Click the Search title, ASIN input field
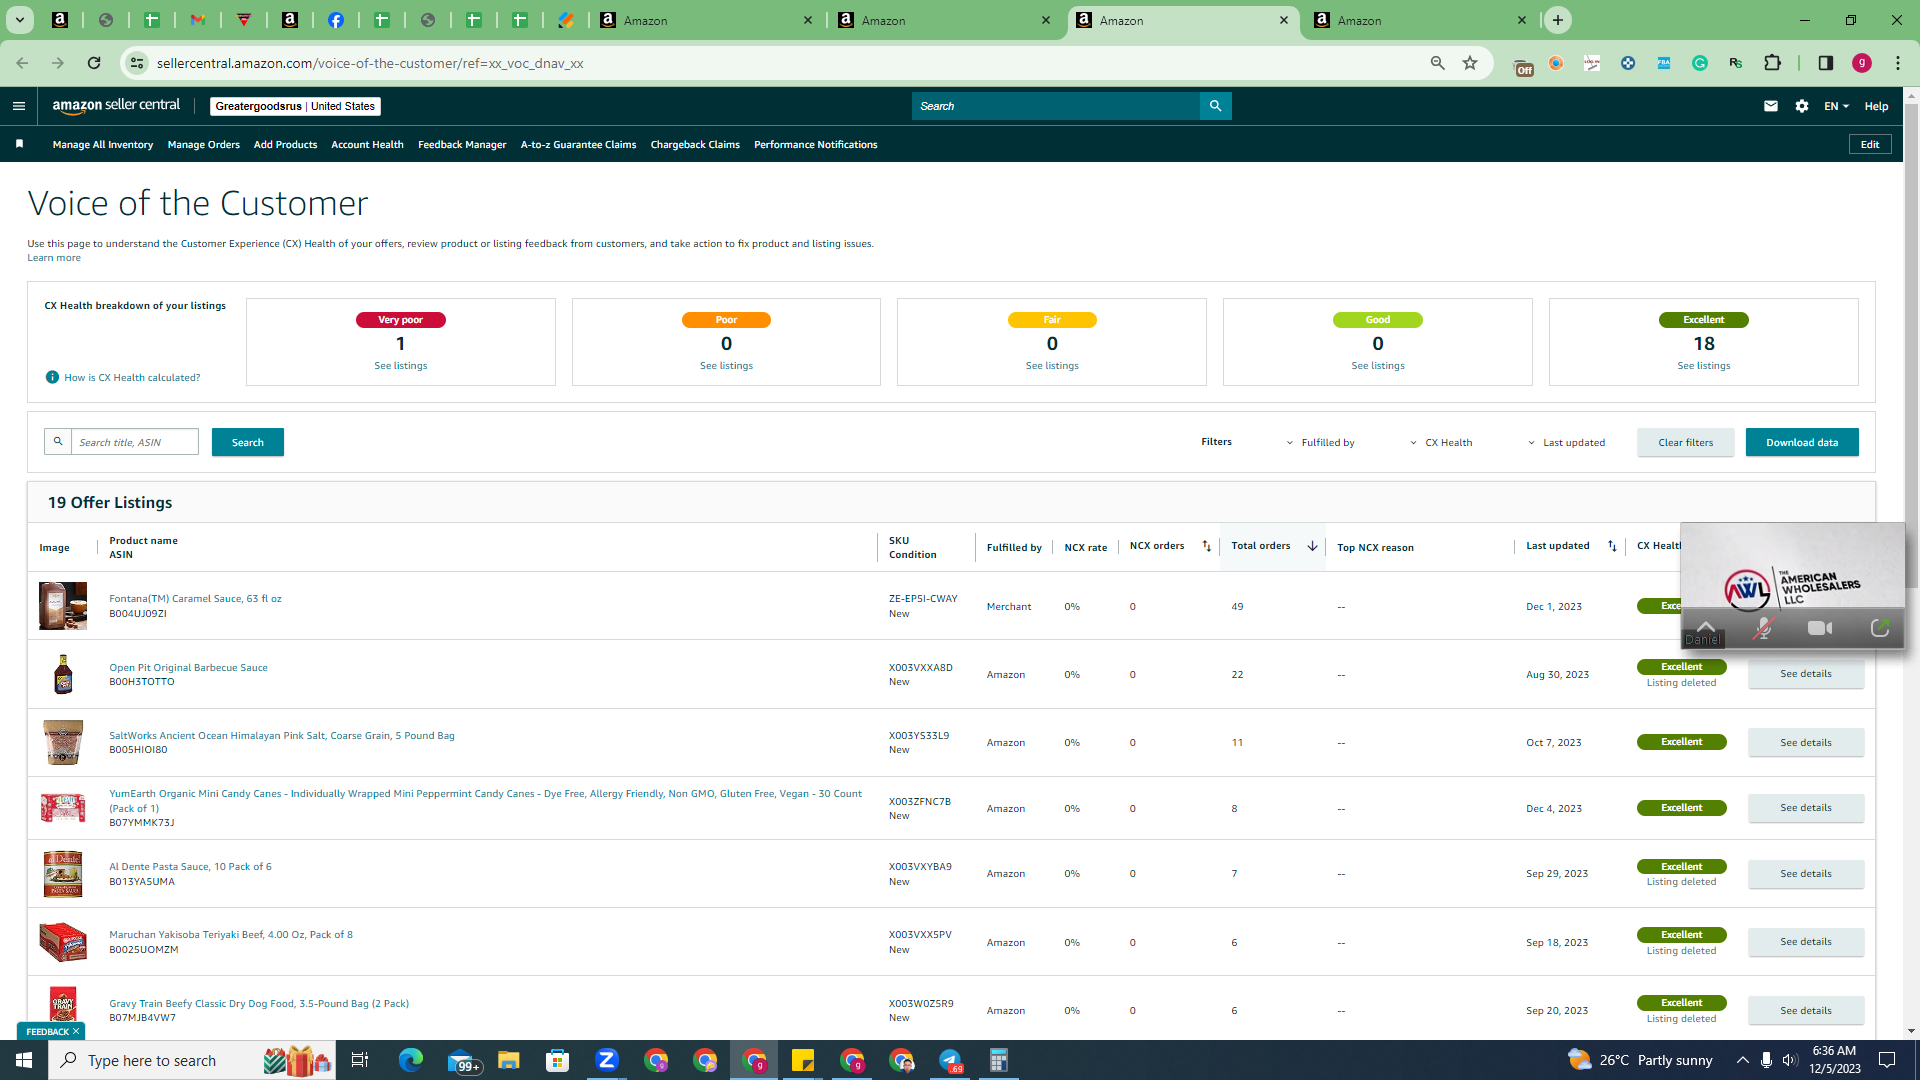This screenshot has width=1920, height=1080. [x=135, y=442]
